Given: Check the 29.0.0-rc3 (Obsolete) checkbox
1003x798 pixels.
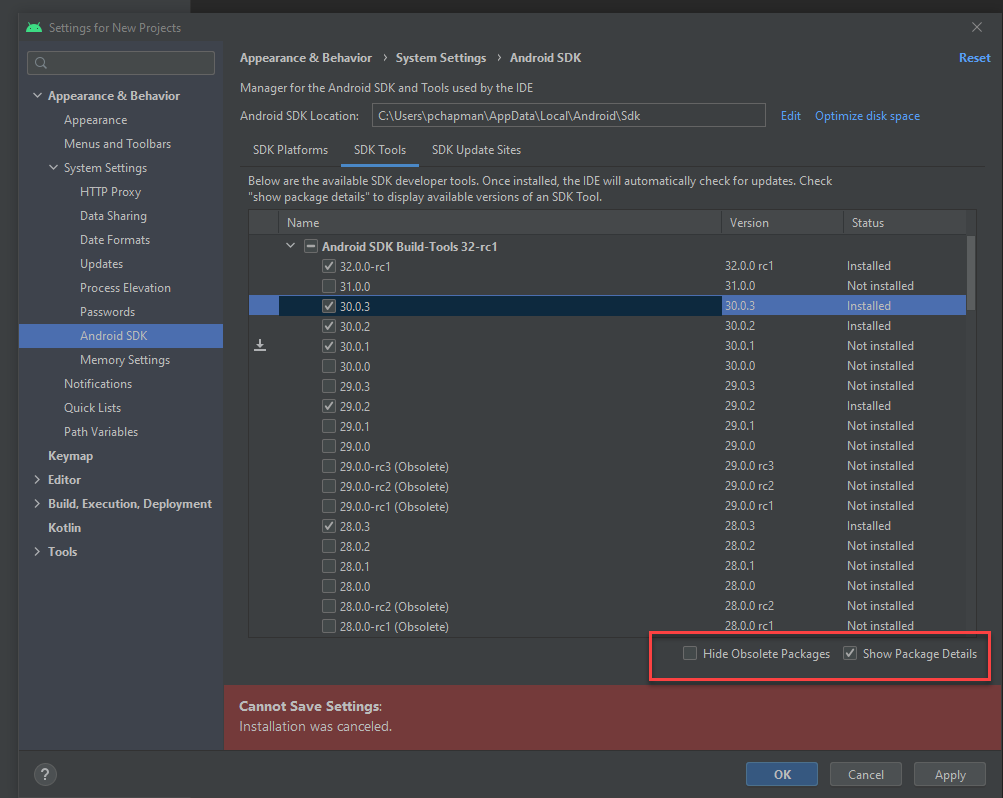Looking at the screenshot, I should [329, 466].
